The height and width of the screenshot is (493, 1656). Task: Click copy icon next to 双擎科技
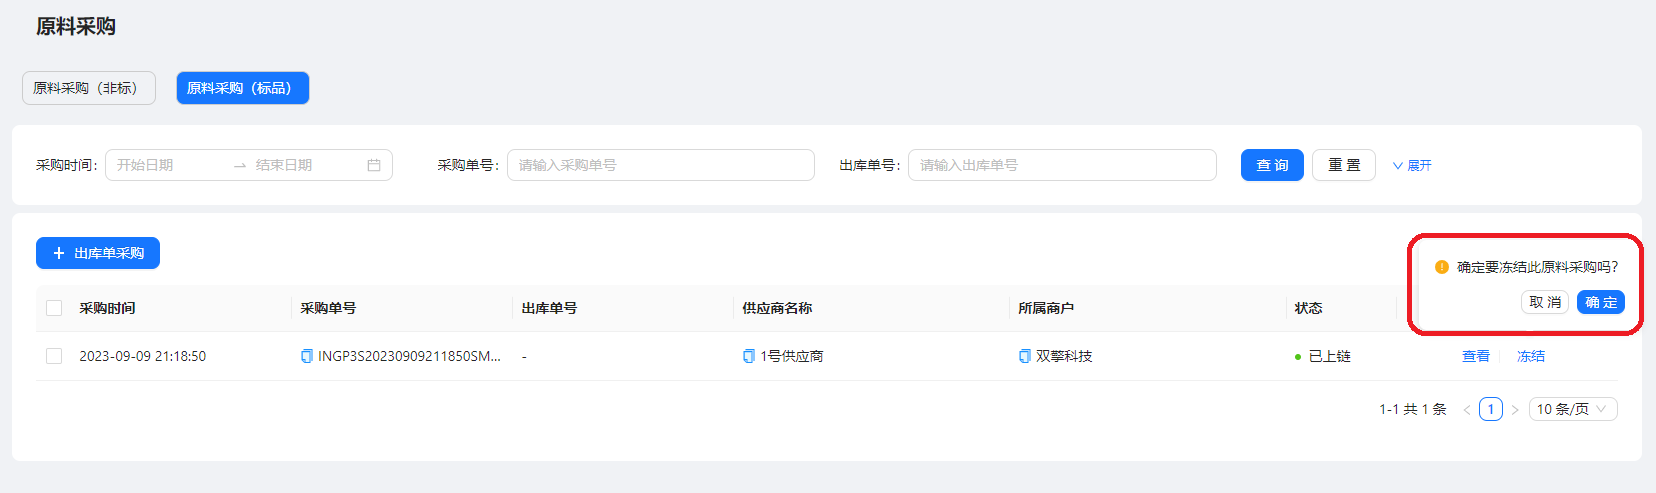point(1025,356)
